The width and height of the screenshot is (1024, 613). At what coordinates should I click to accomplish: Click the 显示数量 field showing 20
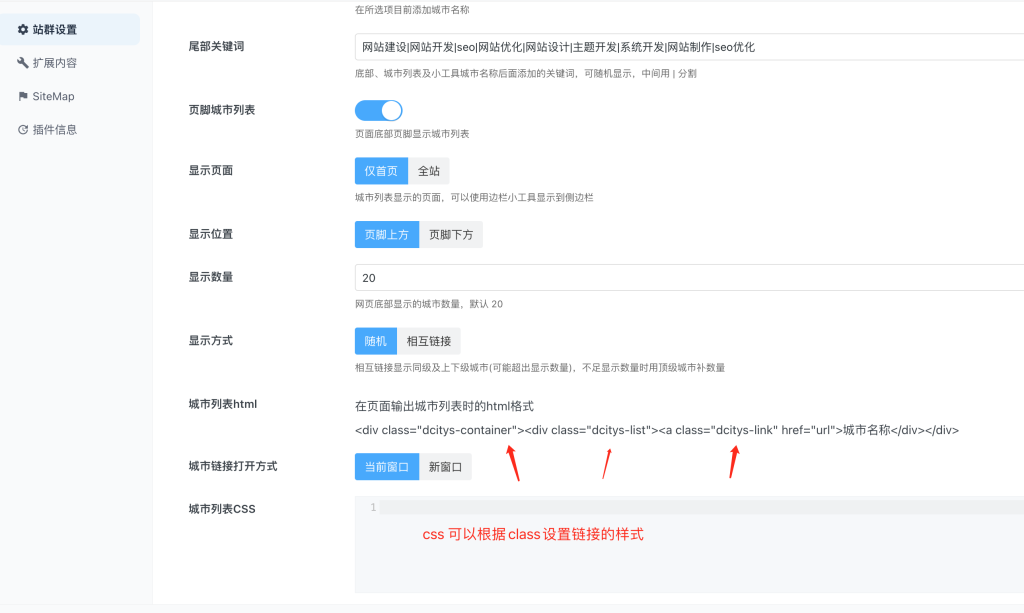pyautogui.click(x=688, y=278)
